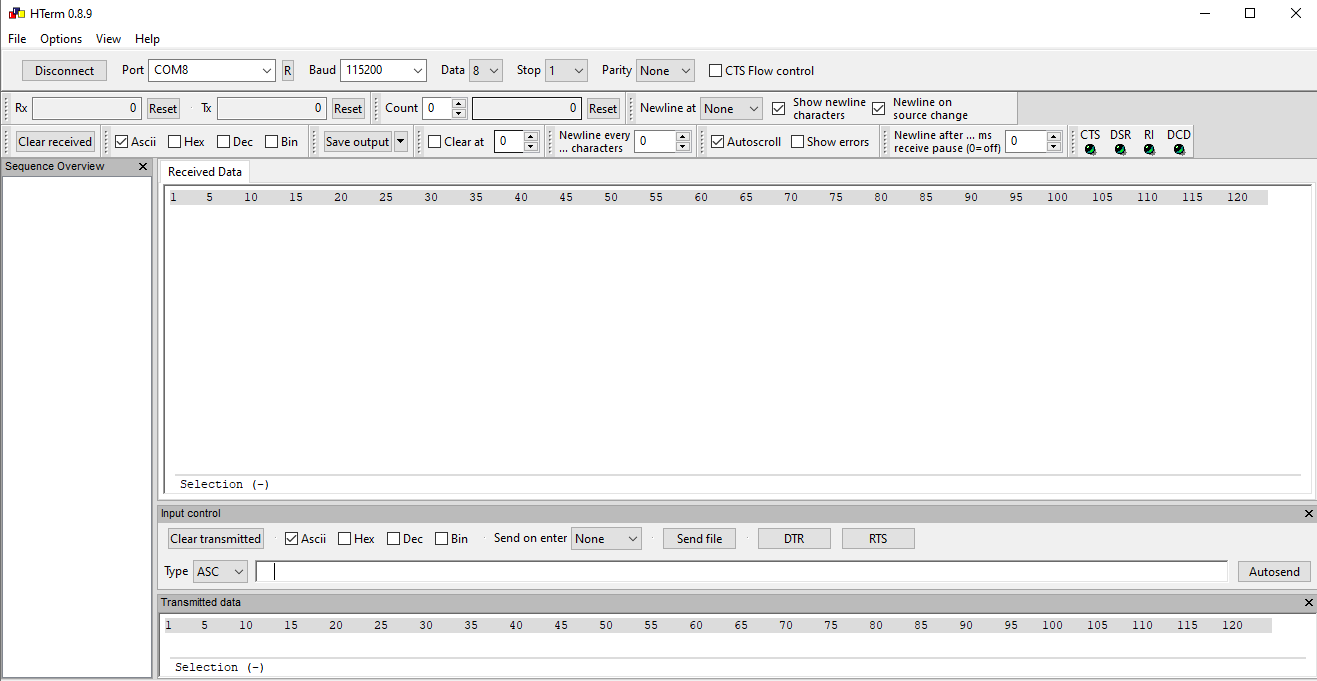Click the Disconnect button
The height and width of the screenshot is (681, 1317).
[x=64, y=70]
